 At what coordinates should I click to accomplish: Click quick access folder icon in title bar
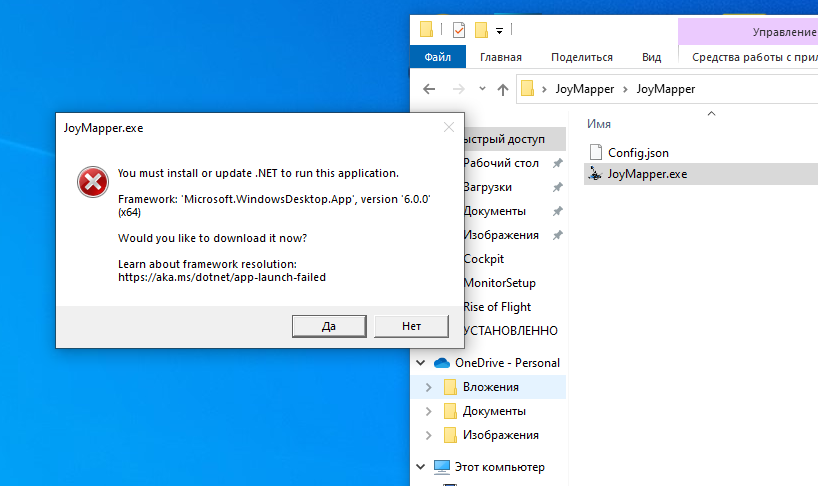(x=426, y=29)
